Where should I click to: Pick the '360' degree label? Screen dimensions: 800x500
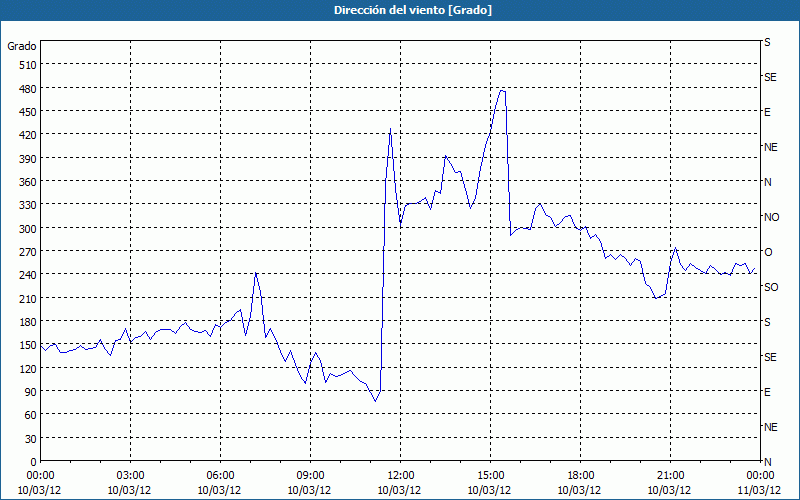[28, 182]
